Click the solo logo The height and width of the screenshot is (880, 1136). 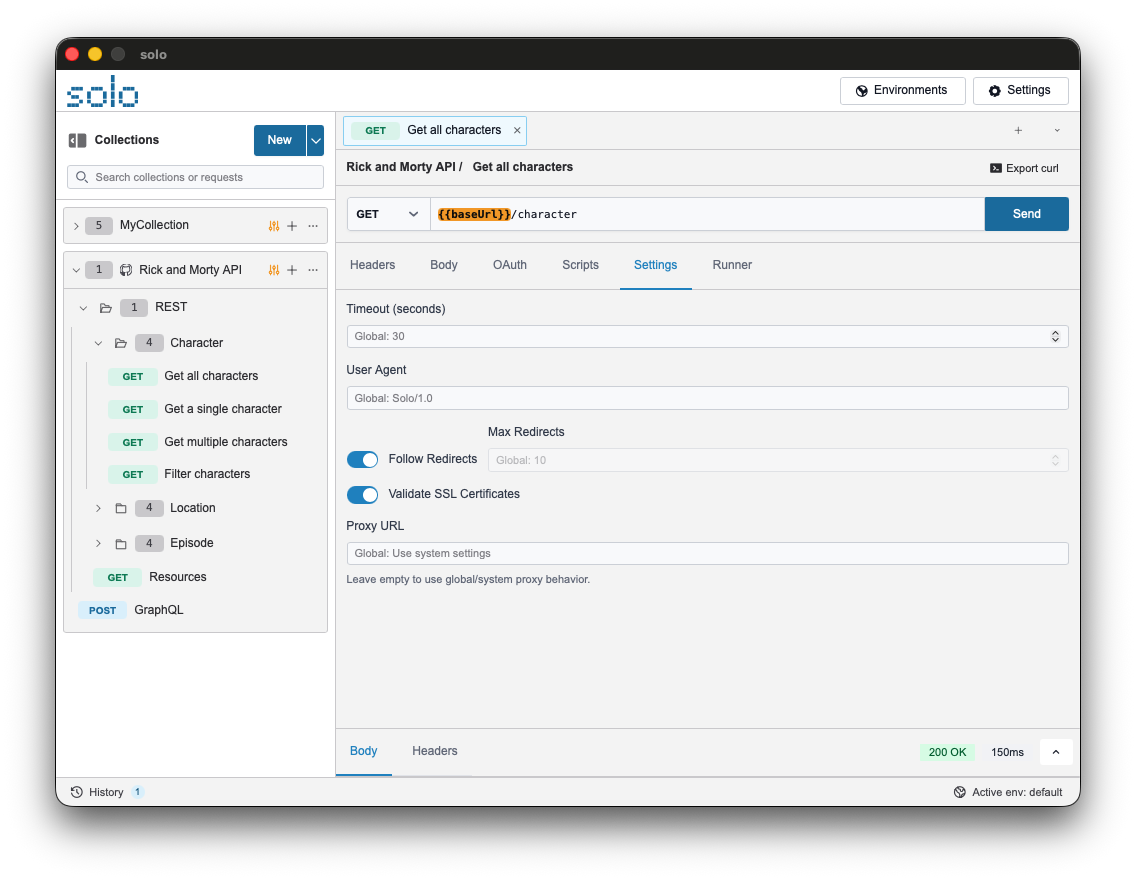pos(103,91)
